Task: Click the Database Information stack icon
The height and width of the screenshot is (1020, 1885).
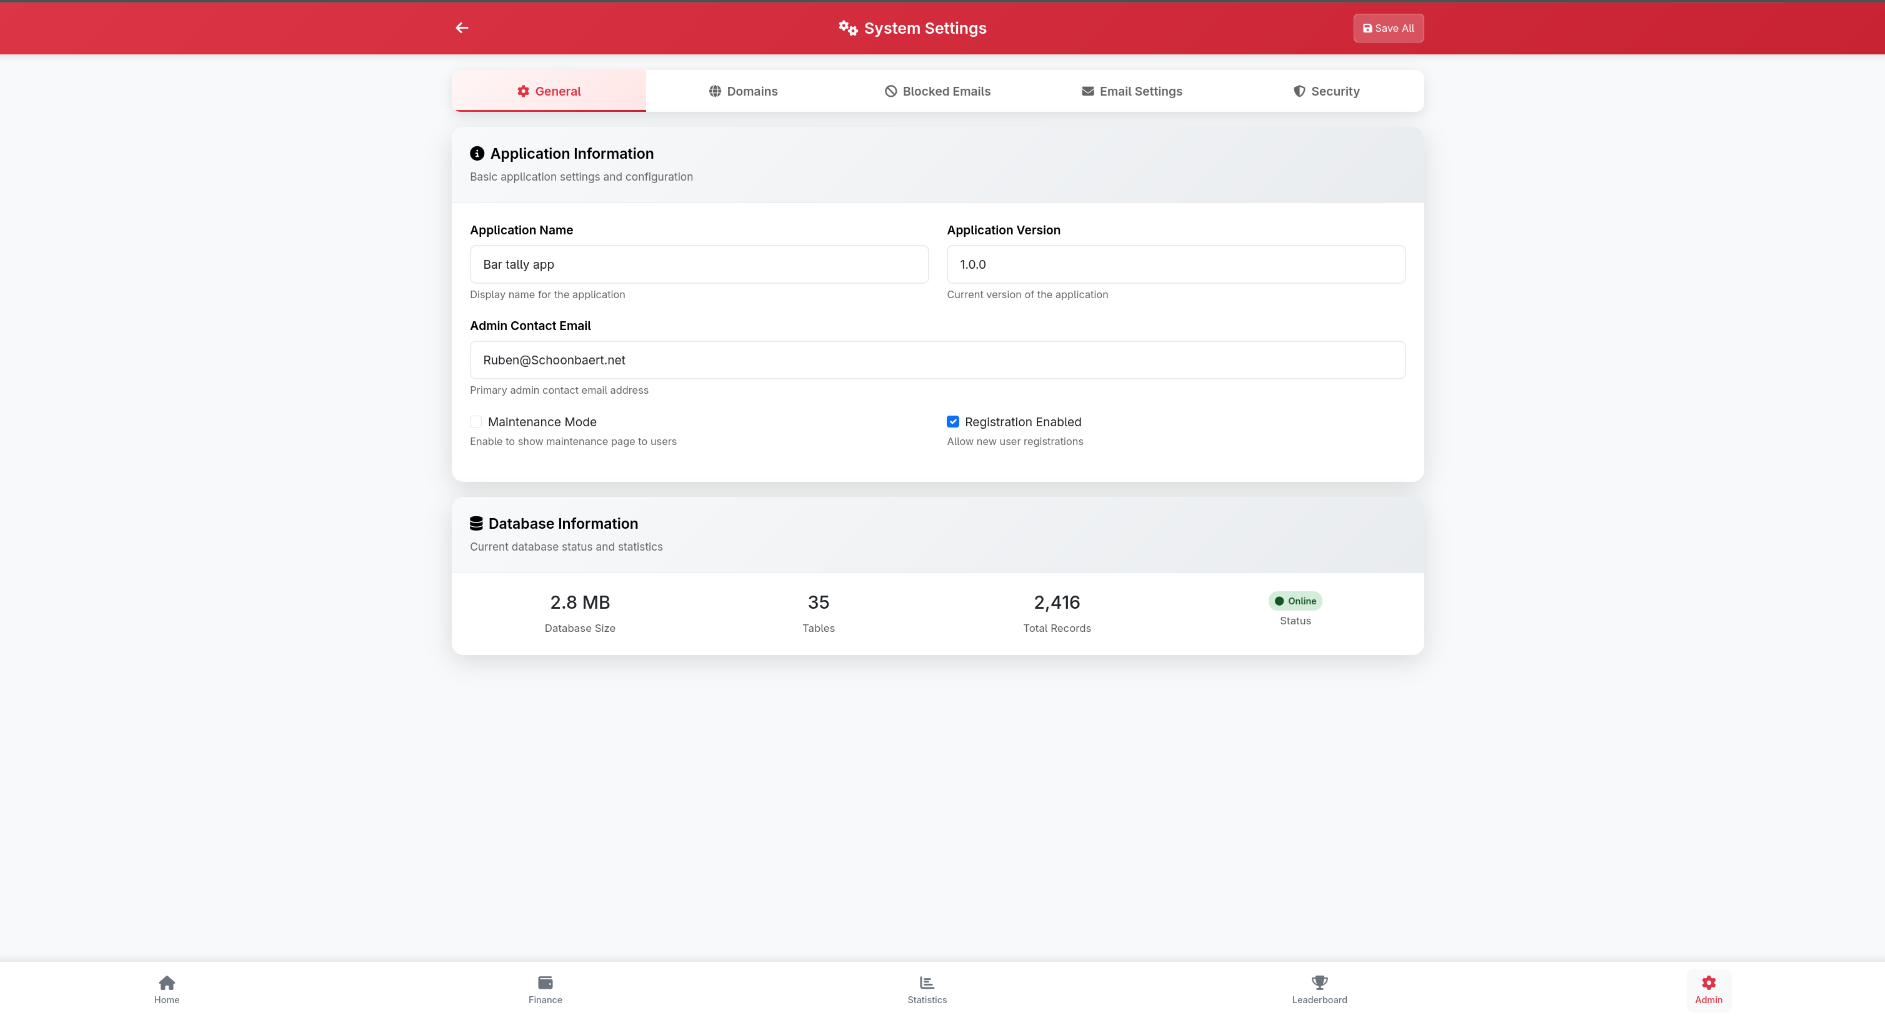Action: tap(476, 524)
